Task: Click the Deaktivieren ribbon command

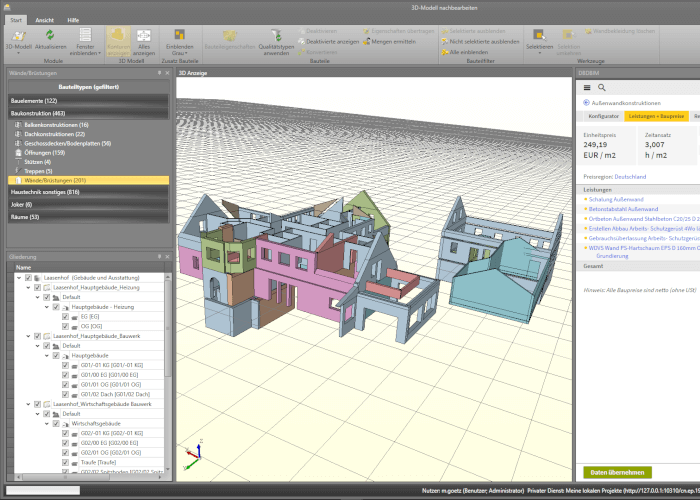Action: click(317, 31)
